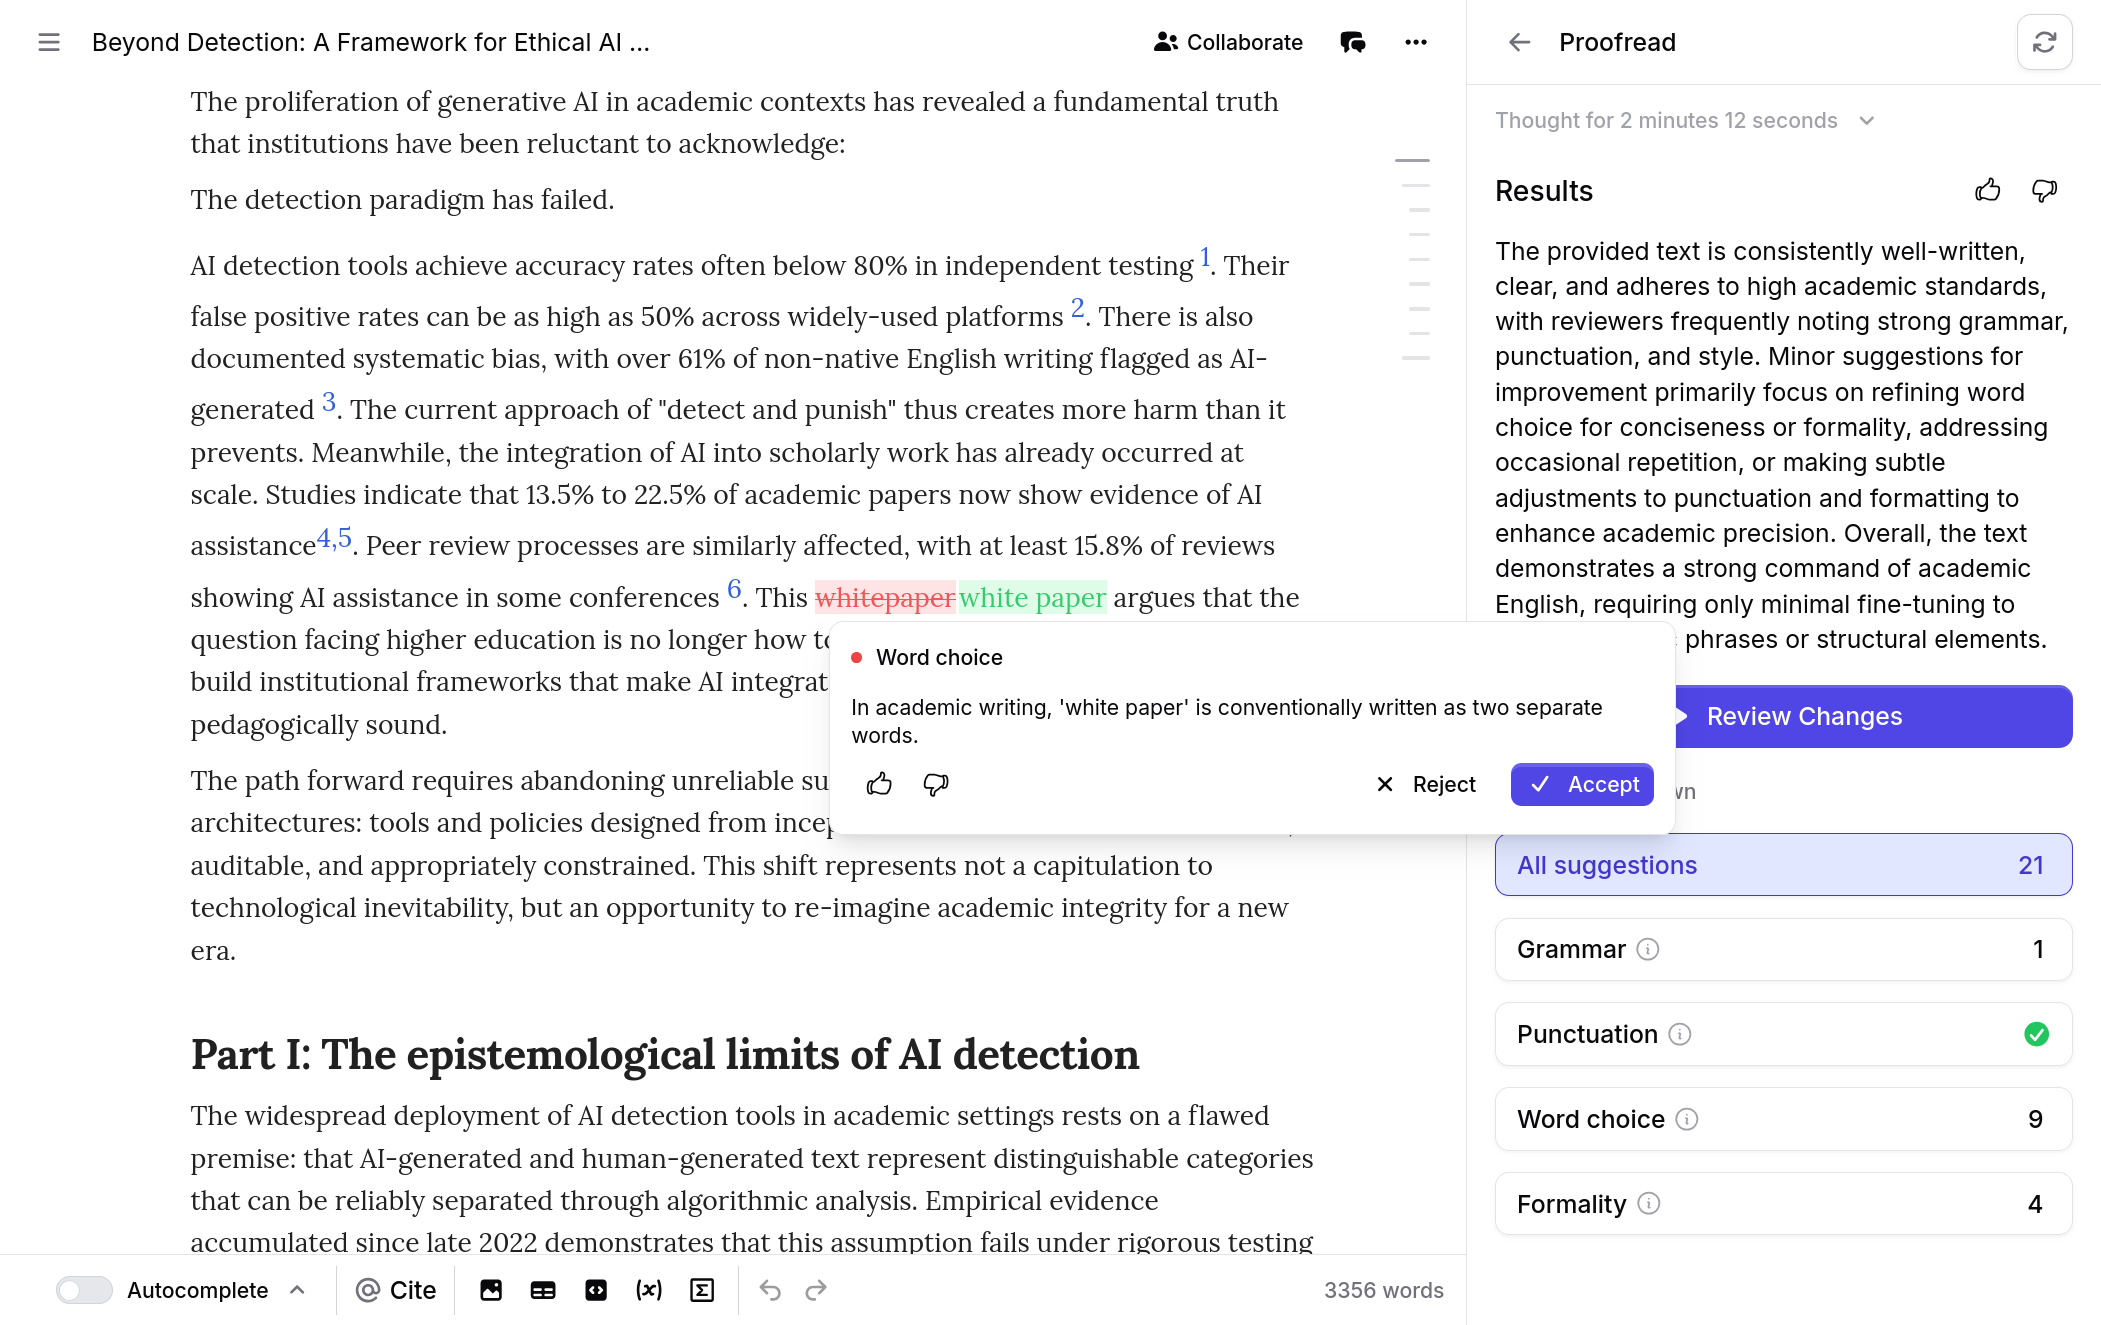
Task: Open the three-dot overflow menu
Action: pyautogui.click(x=1417, y=42)
